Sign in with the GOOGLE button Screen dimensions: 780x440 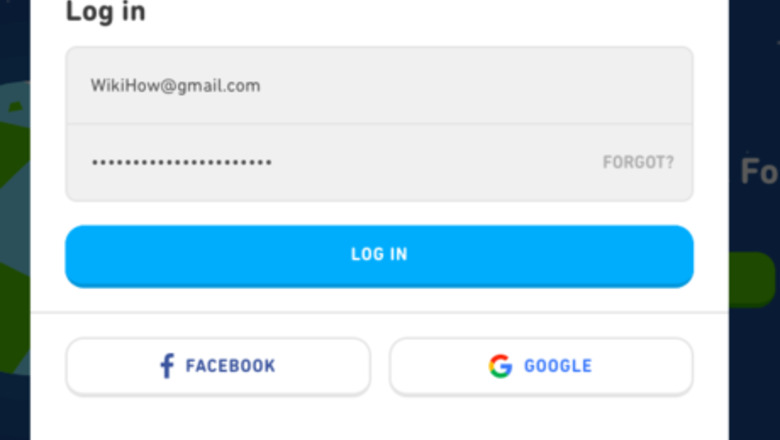tap(540, 366)
